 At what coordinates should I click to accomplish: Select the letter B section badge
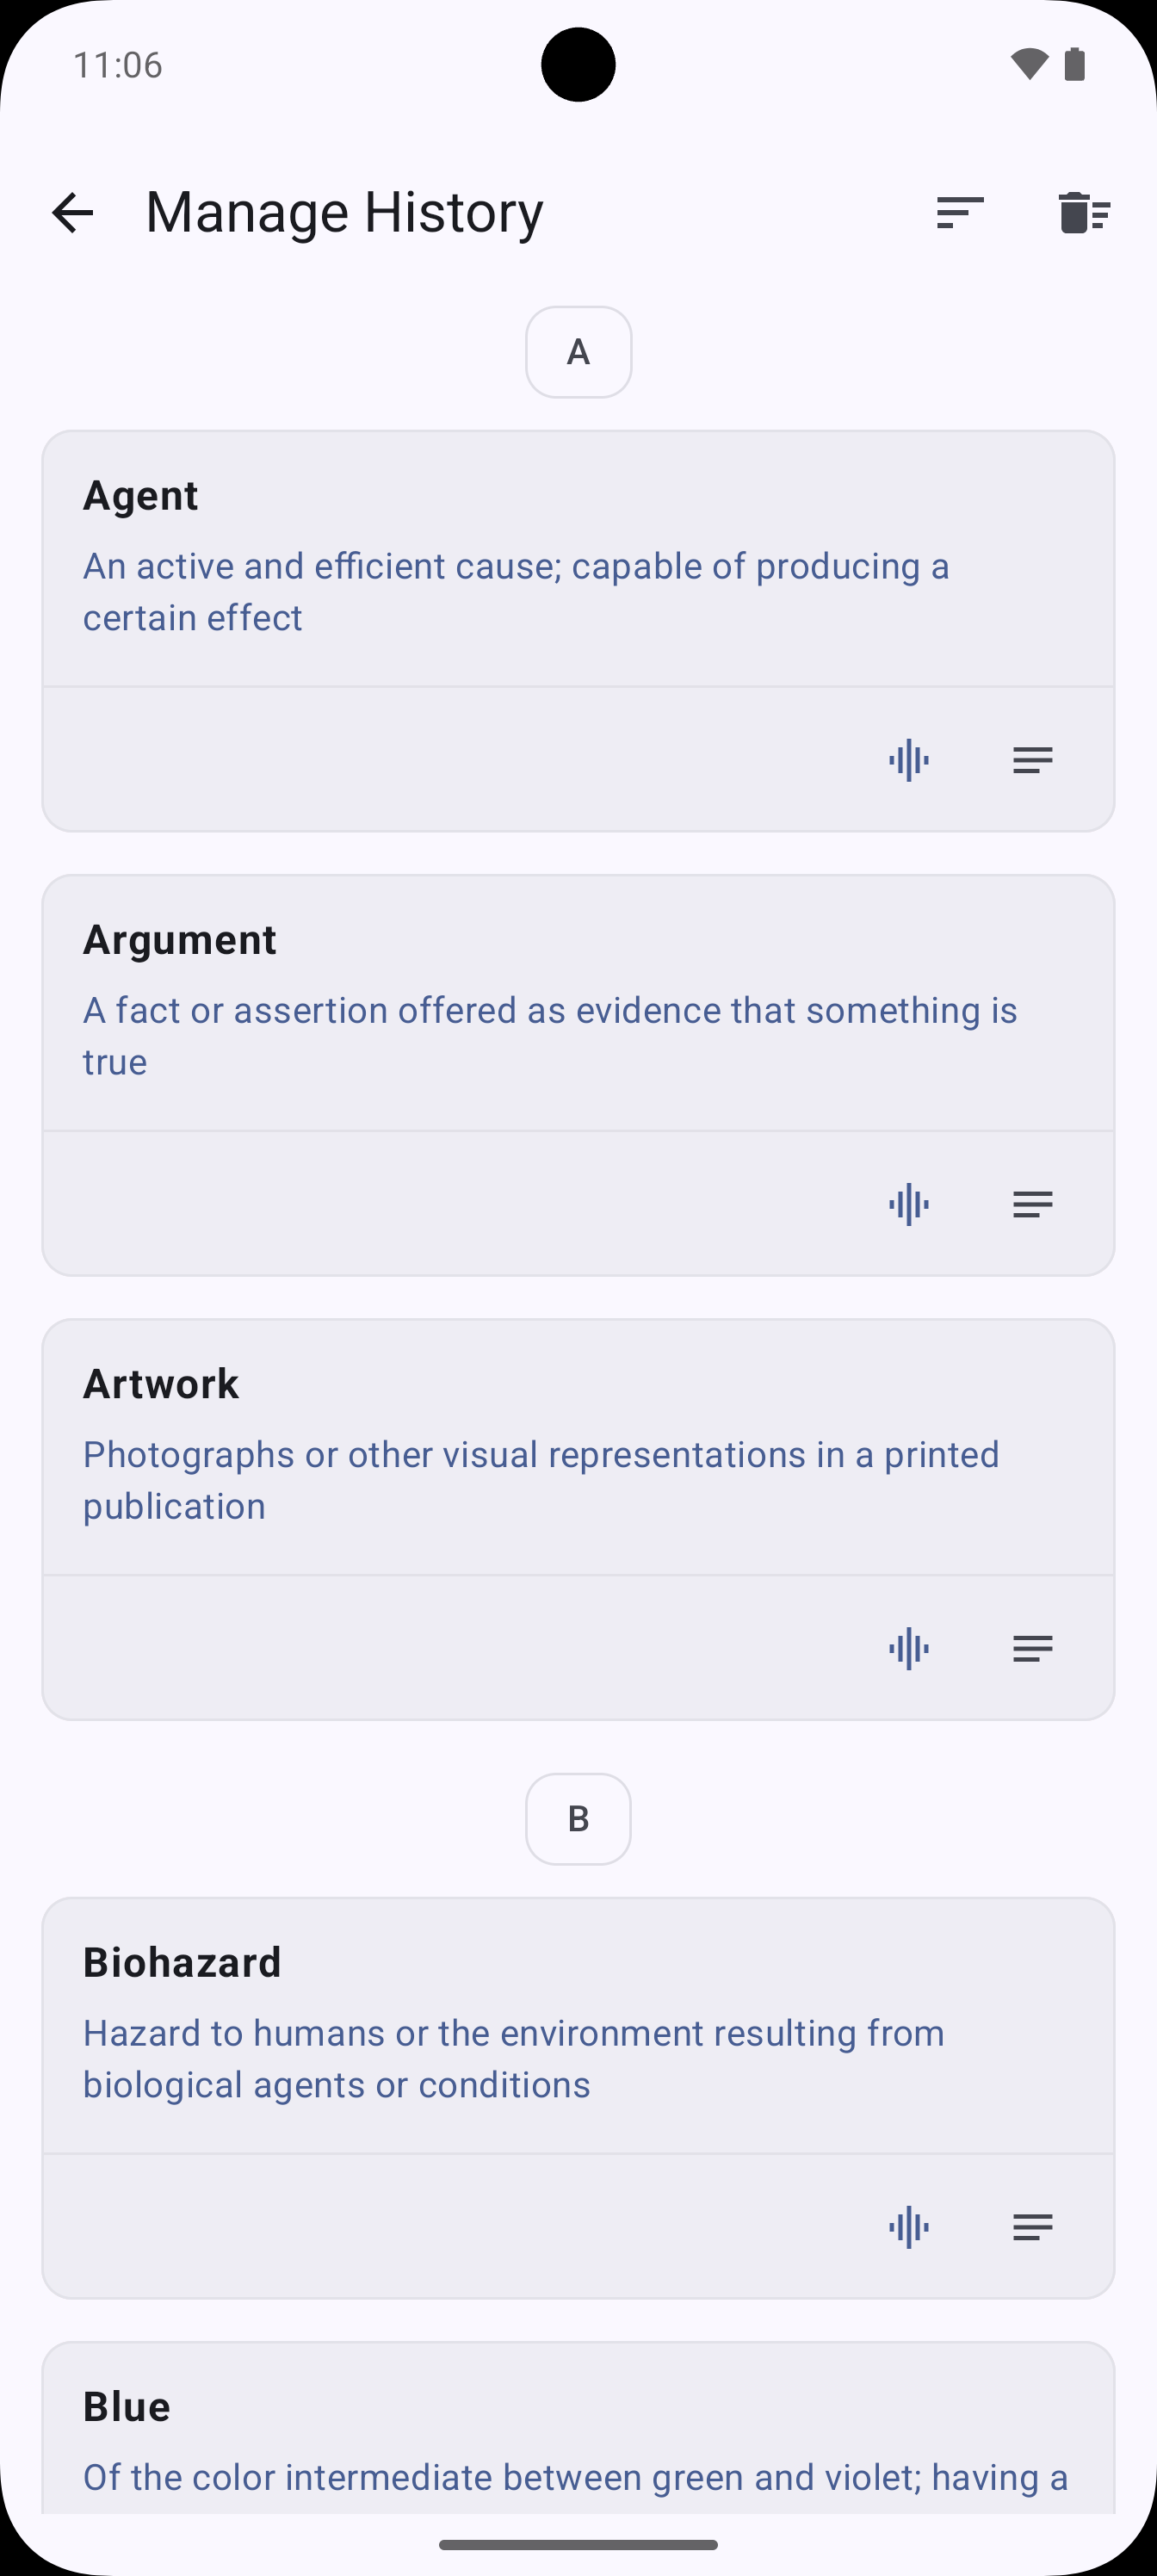coord(578,1819)
